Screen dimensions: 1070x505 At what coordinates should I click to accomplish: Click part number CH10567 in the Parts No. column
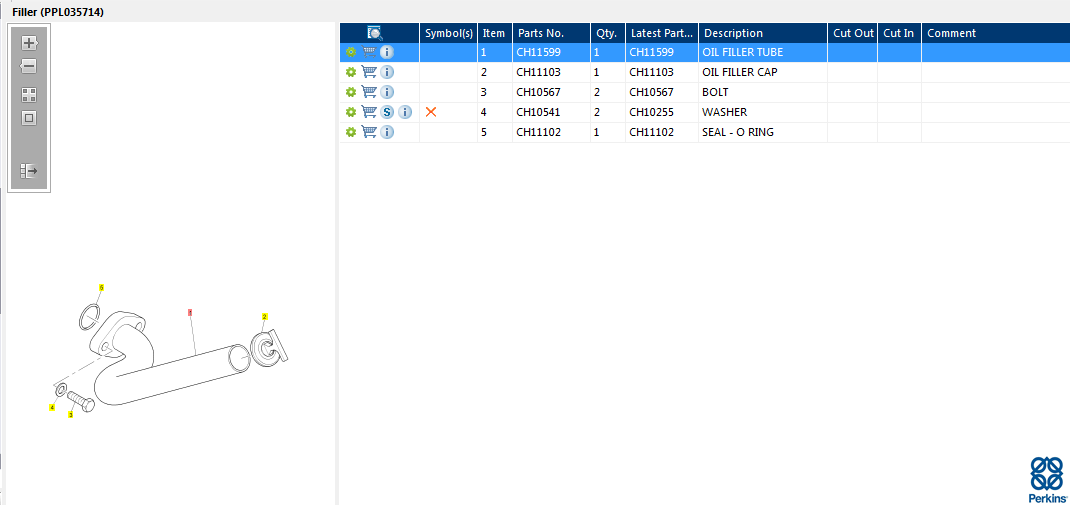pyautogui.click(x=538, y=92)
